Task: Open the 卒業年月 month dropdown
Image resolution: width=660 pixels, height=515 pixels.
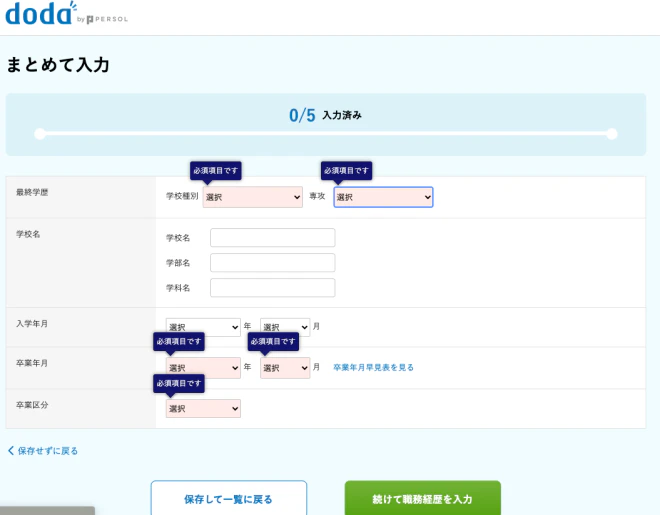Action: coord(285,368)
